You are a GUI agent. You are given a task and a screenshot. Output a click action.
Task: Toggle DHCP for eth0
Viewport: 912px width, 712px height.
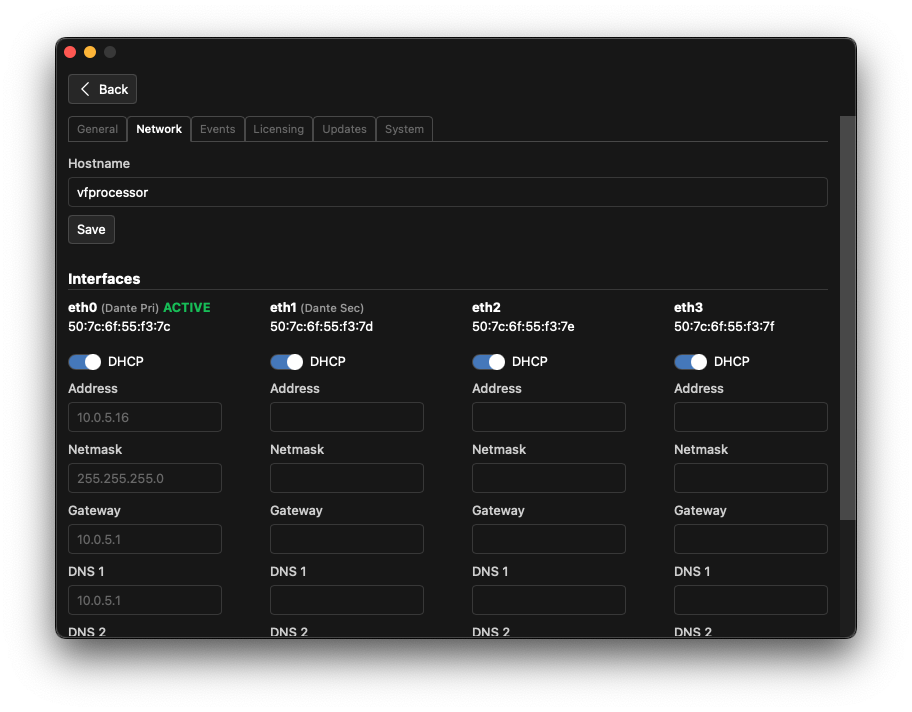[85, 362]
